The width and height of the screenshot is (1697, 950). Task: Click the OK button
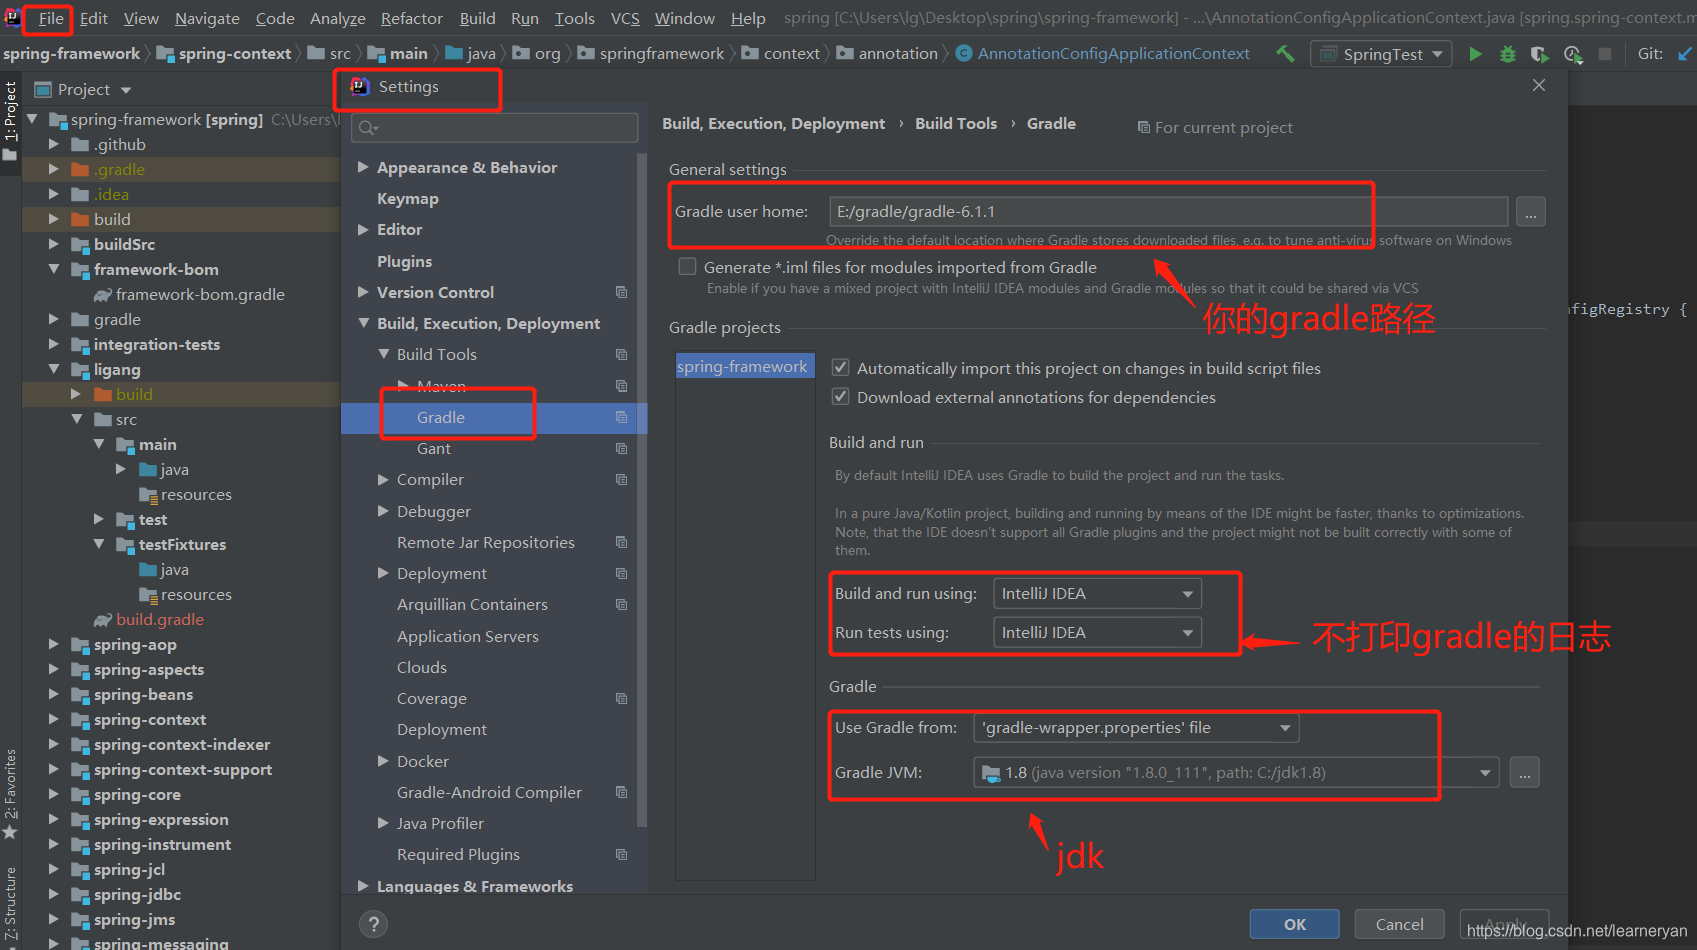click(x=1295, y=925)
